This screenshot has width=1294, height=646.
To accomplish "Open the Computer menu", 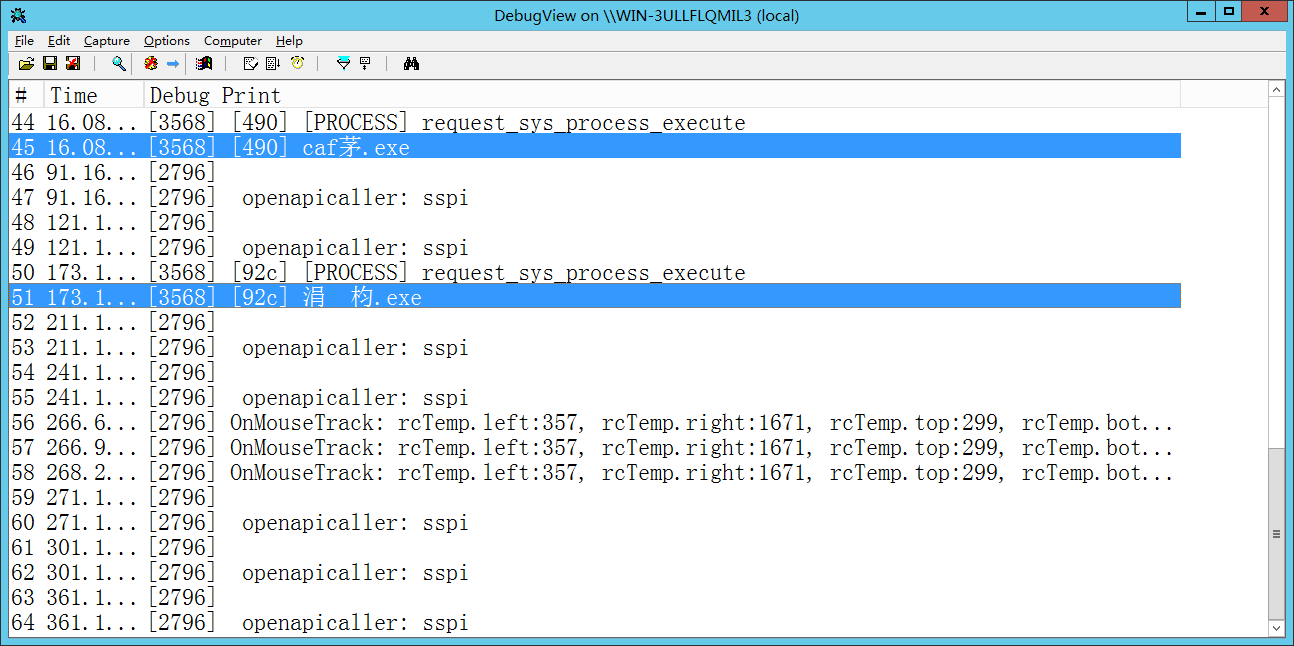I will (x=233, y=41).
